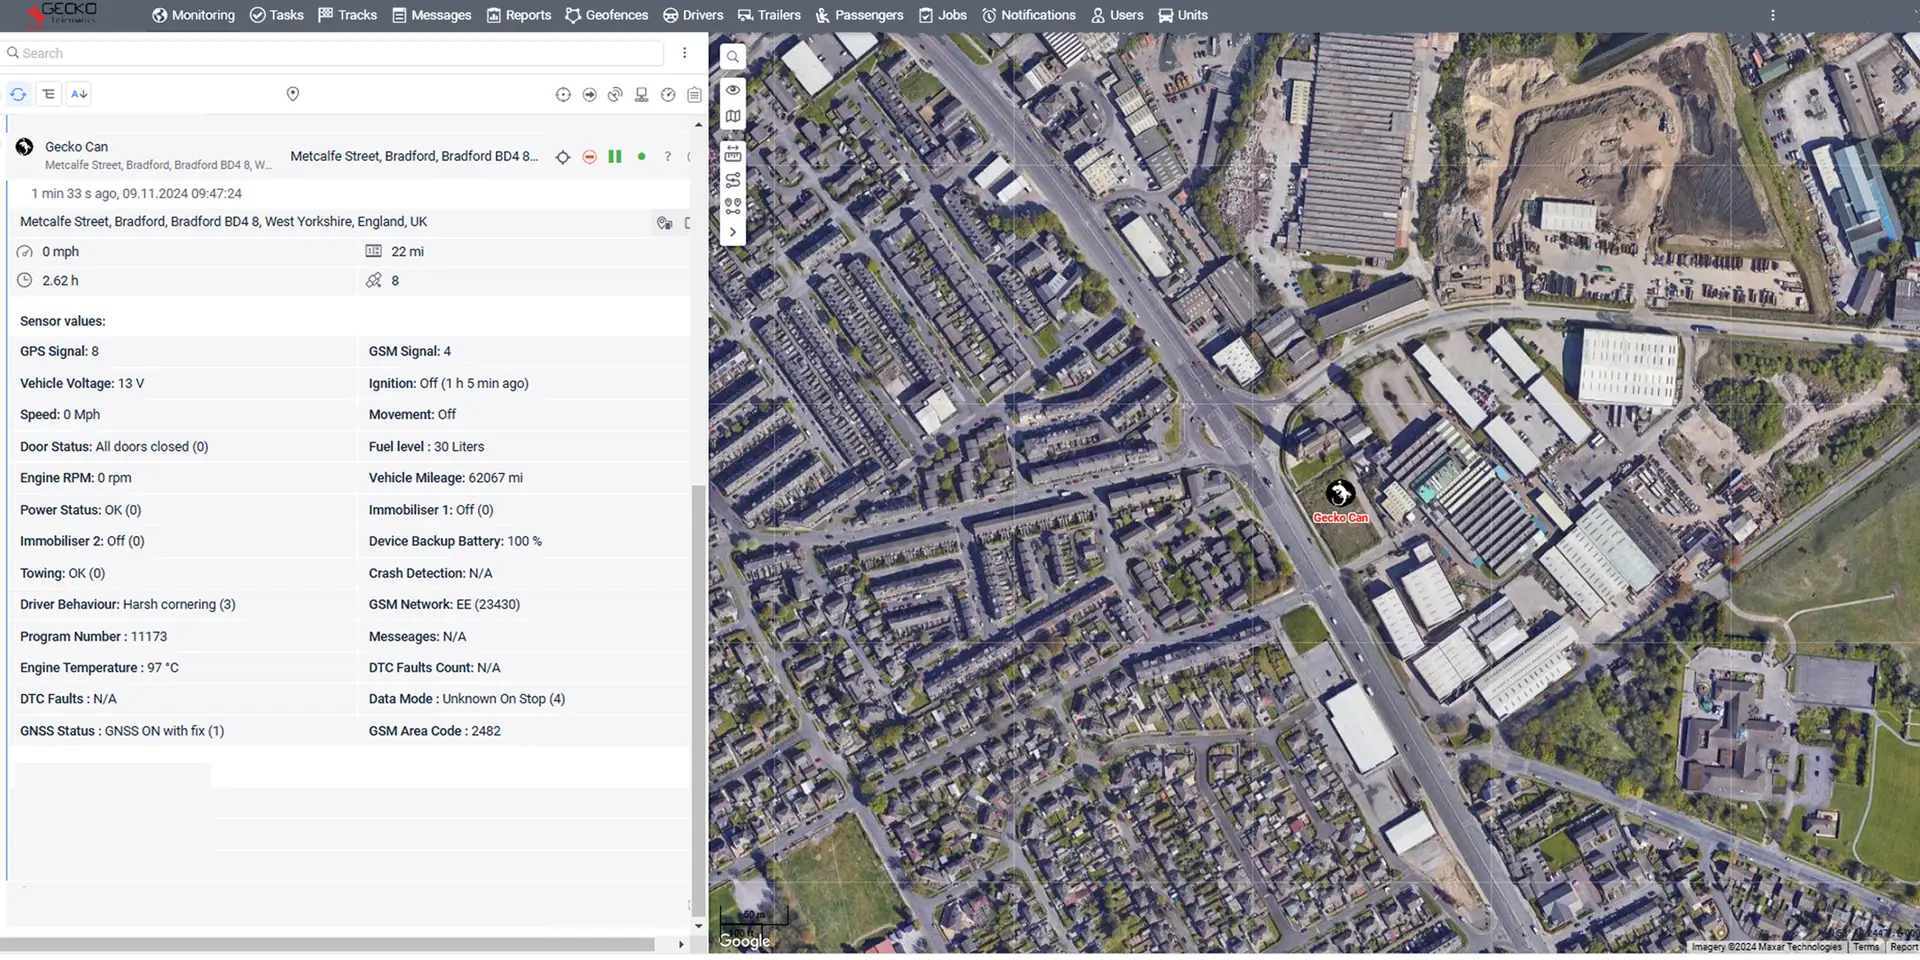This screenshot has height=960, width=1920.
Task: Click the location pin icon above unit list
Action: 293,94
